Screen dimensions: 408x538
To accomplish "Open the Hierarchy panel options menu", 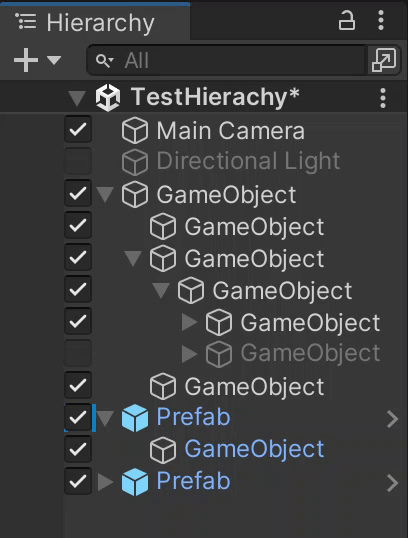I will [x=381, y=20].
